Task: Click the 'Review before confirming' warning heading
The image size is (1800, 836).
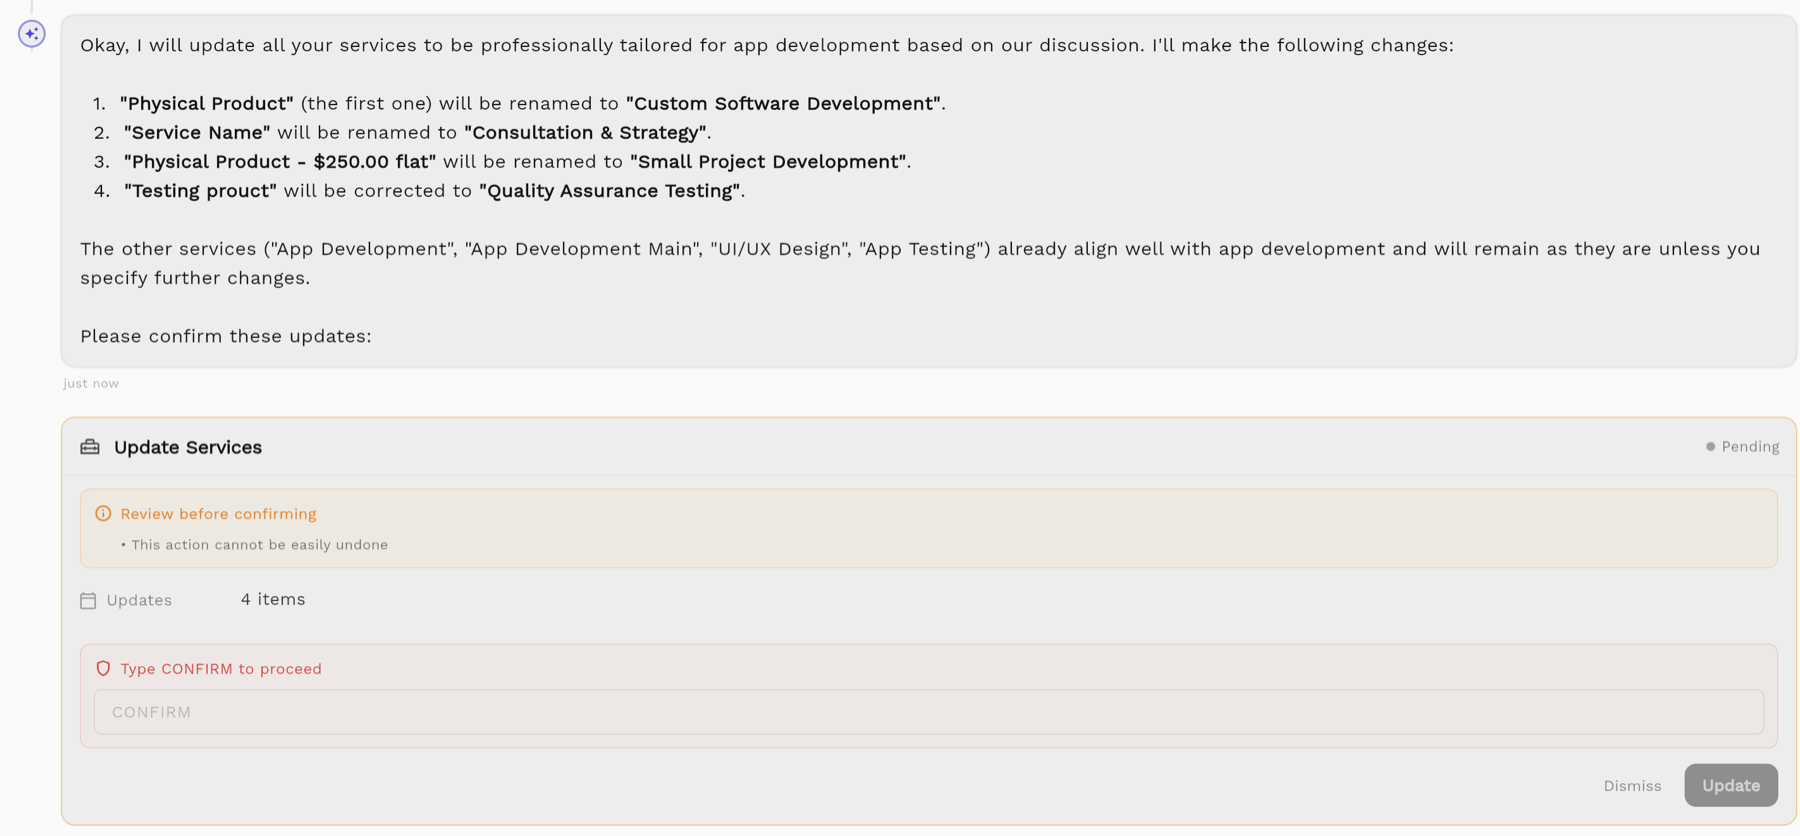Action: tap(218, 514)
